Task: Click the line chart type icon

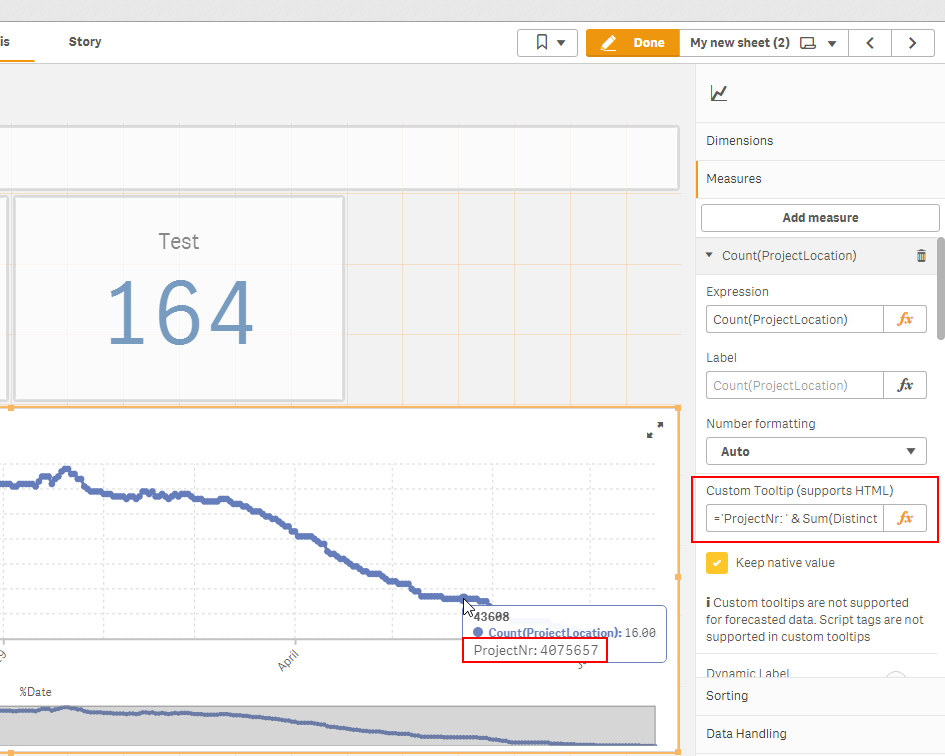Action: click(718, 93)
